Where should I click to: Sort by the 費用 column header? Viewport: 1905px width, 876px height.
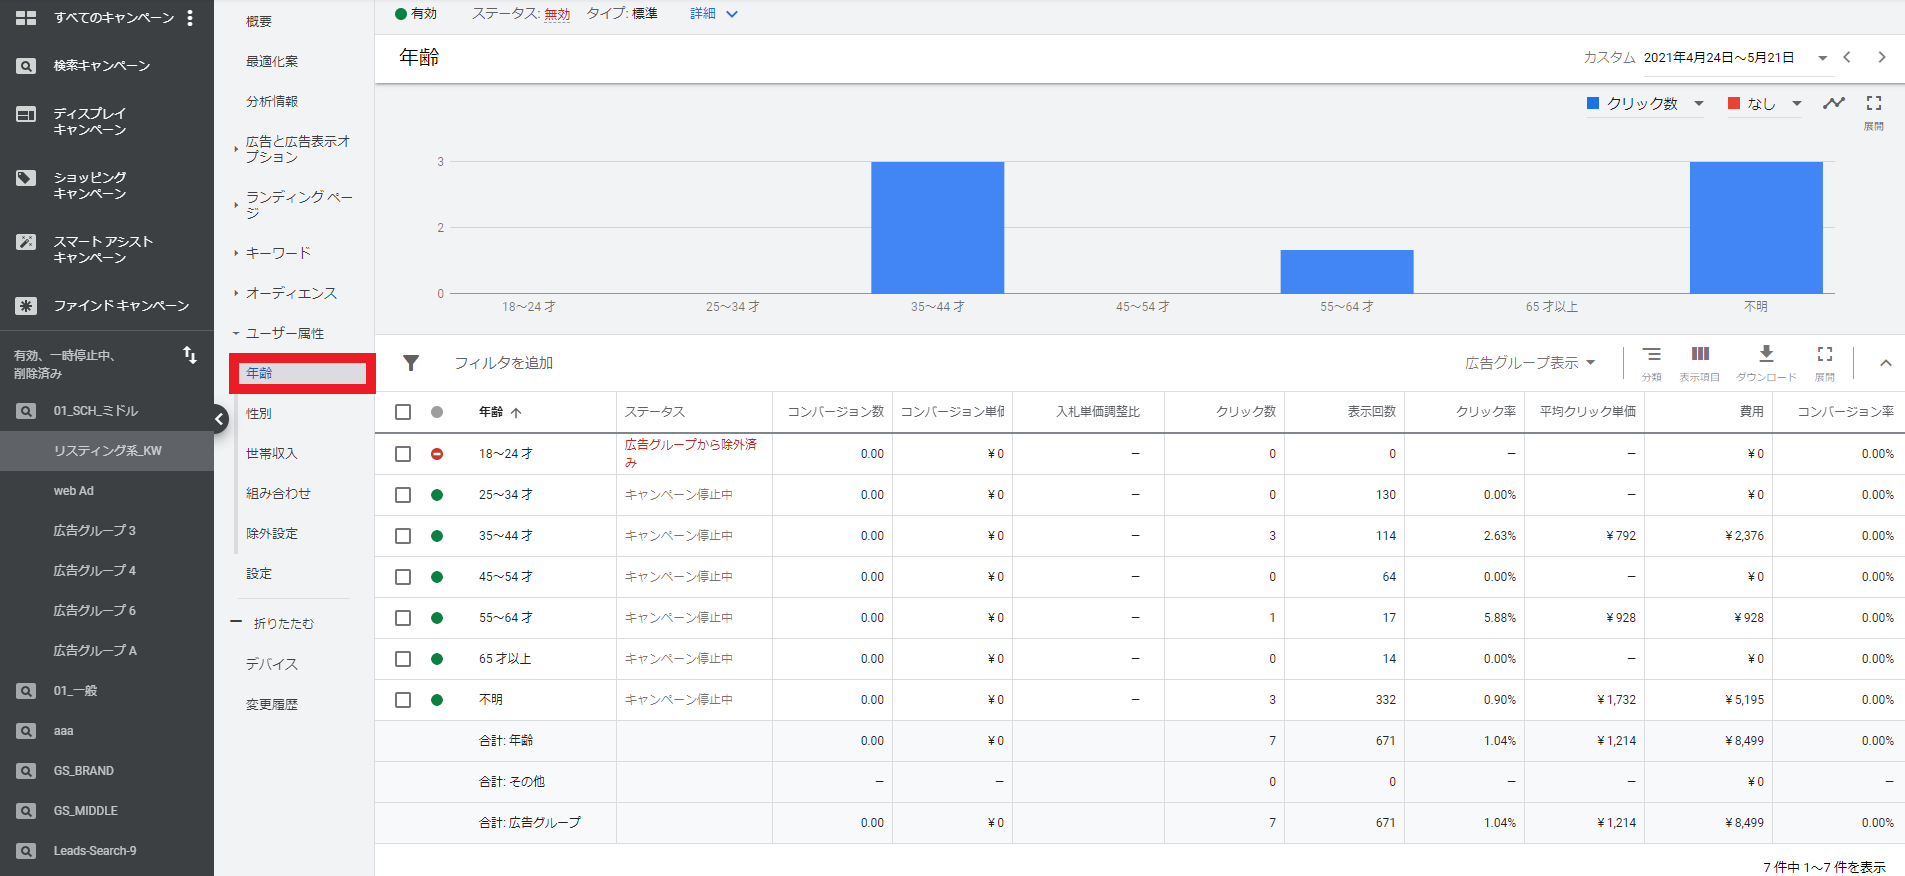tap(1752, 412)
